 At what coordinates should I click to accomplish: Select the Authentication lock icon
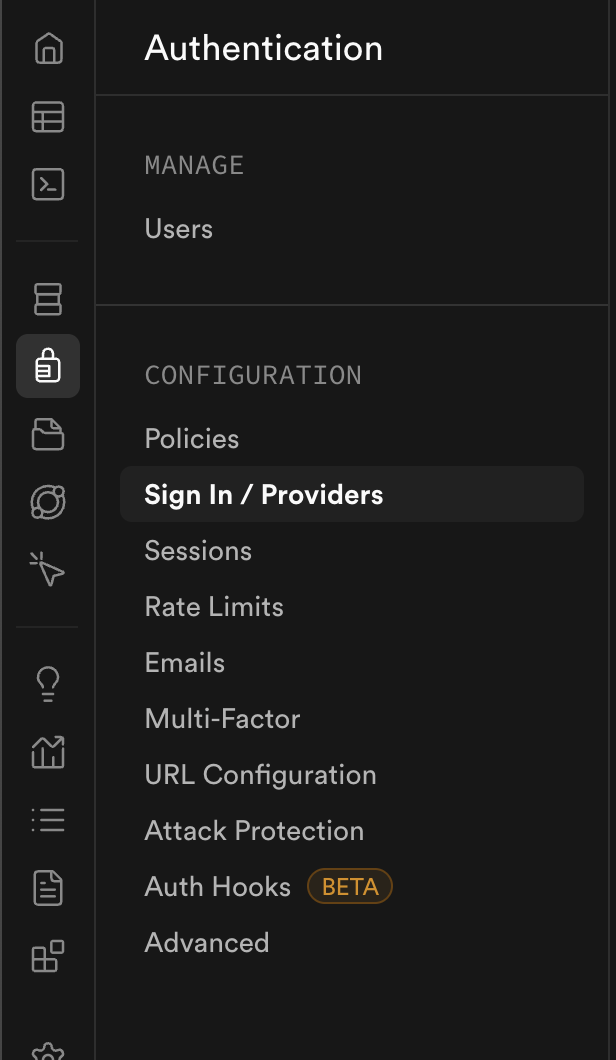tap(48, 366)
